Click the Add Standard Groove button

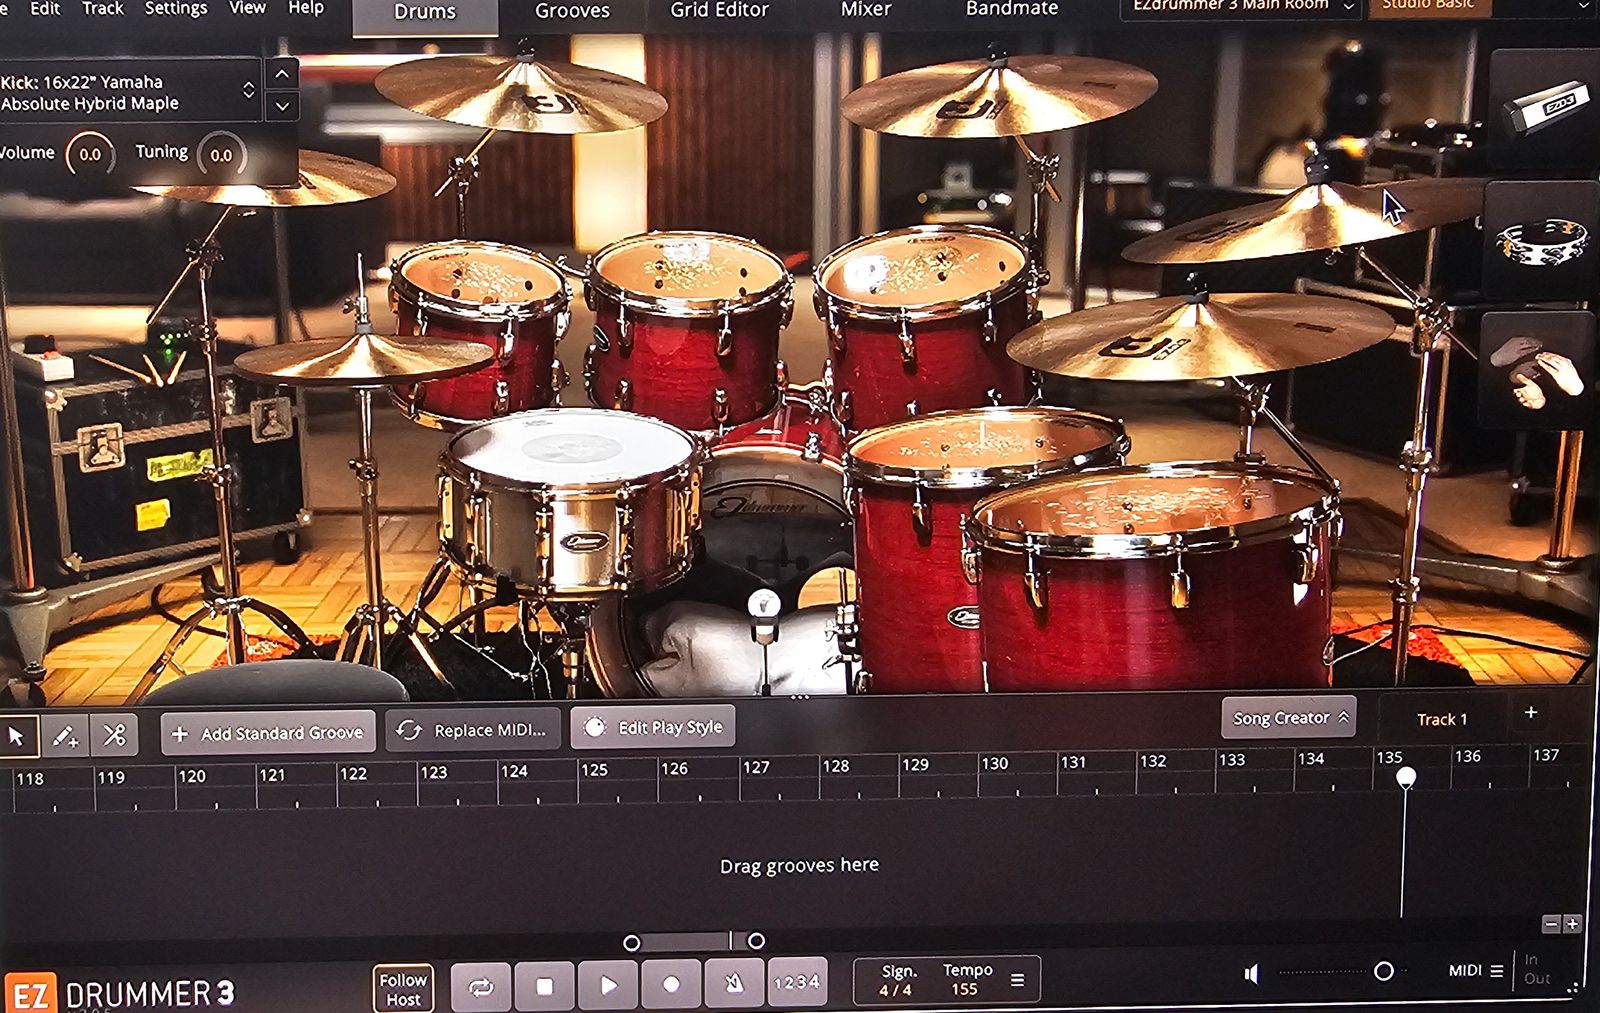pos(268,733)
